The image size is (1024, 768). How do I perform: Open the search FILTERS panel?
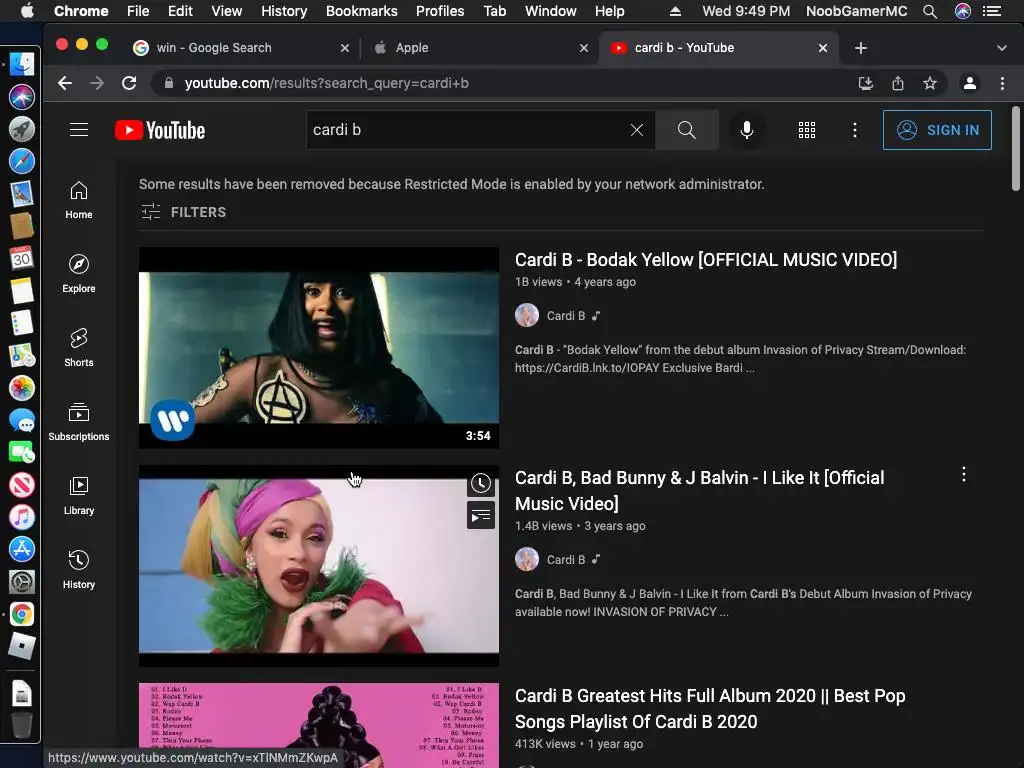[184, 212]
